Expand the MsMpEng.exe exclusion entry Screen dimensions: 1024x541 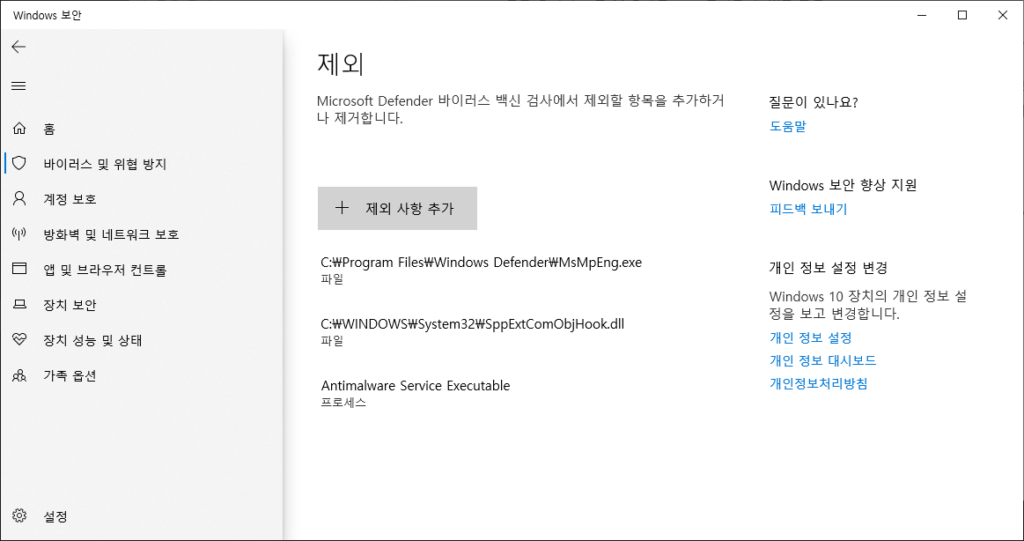pyautogui.click(x=481, y=270)
